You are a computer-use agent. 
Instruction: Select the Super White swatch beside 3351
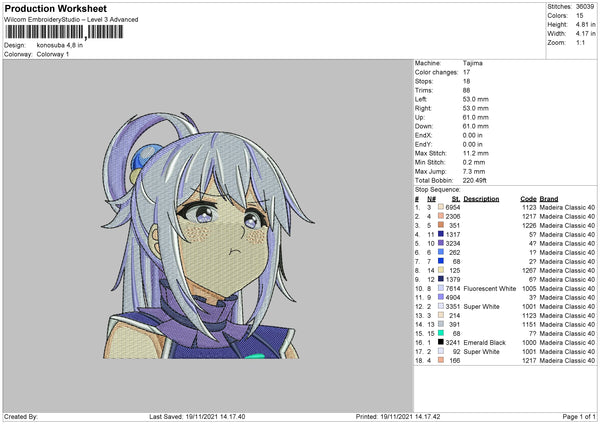pyautogui.click(x=441, y=306)
